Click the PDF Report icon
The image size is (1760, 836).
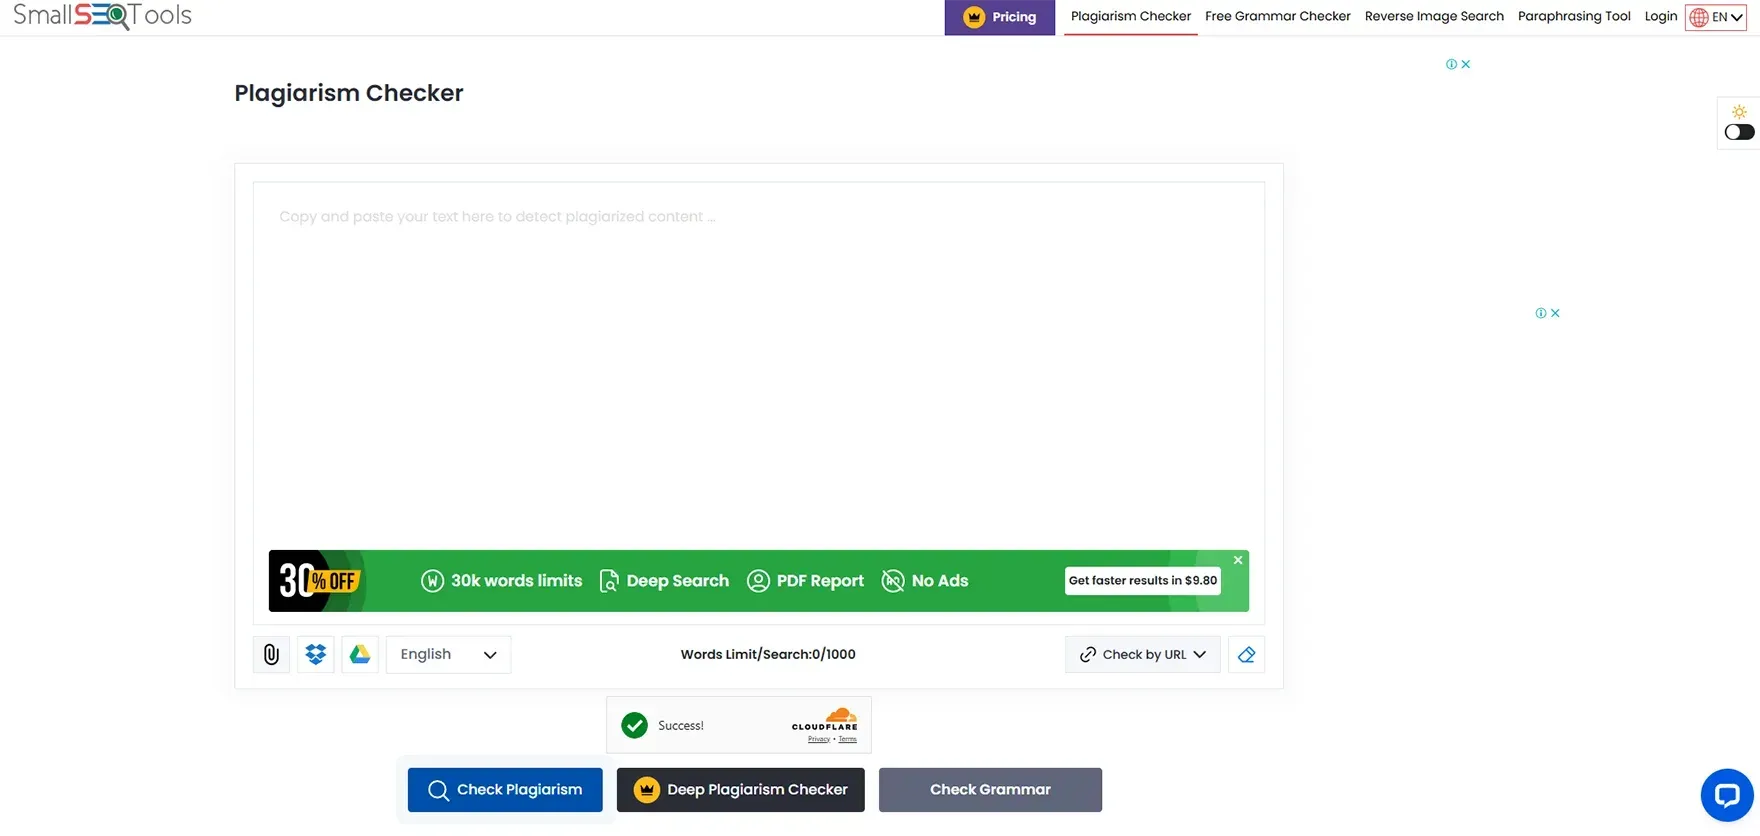point(758,581)
